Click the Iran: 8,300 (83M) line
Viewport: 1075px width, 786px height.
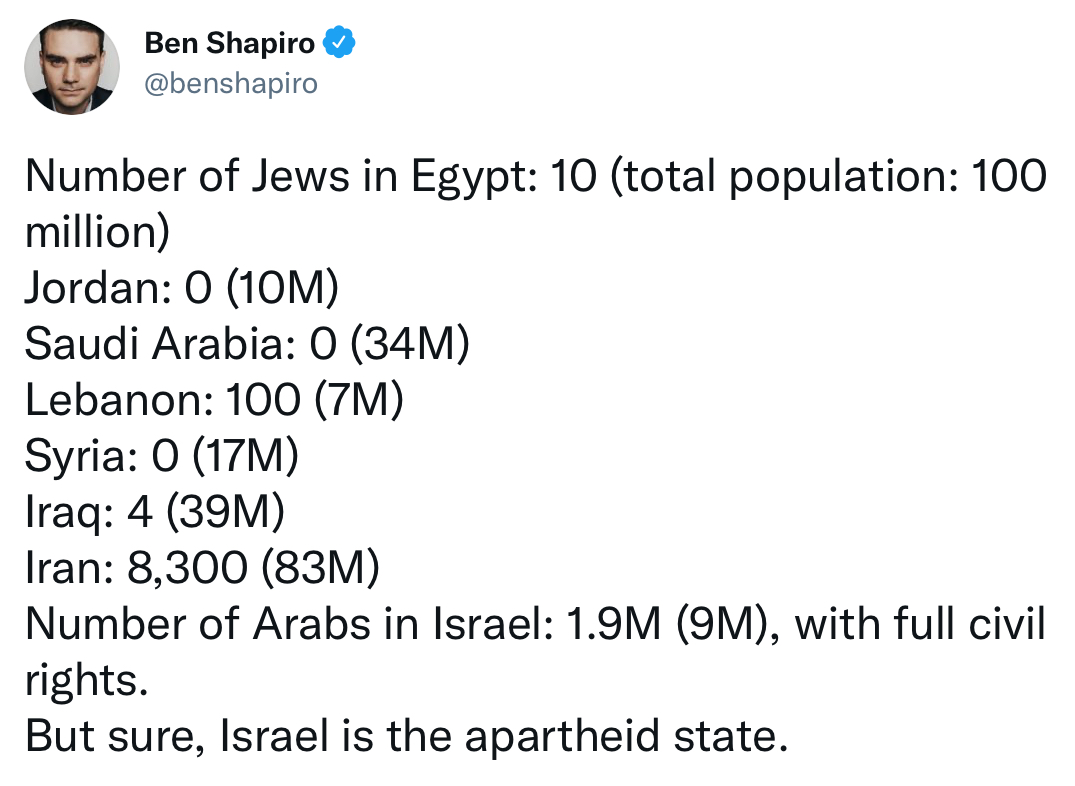pos(202,567)
